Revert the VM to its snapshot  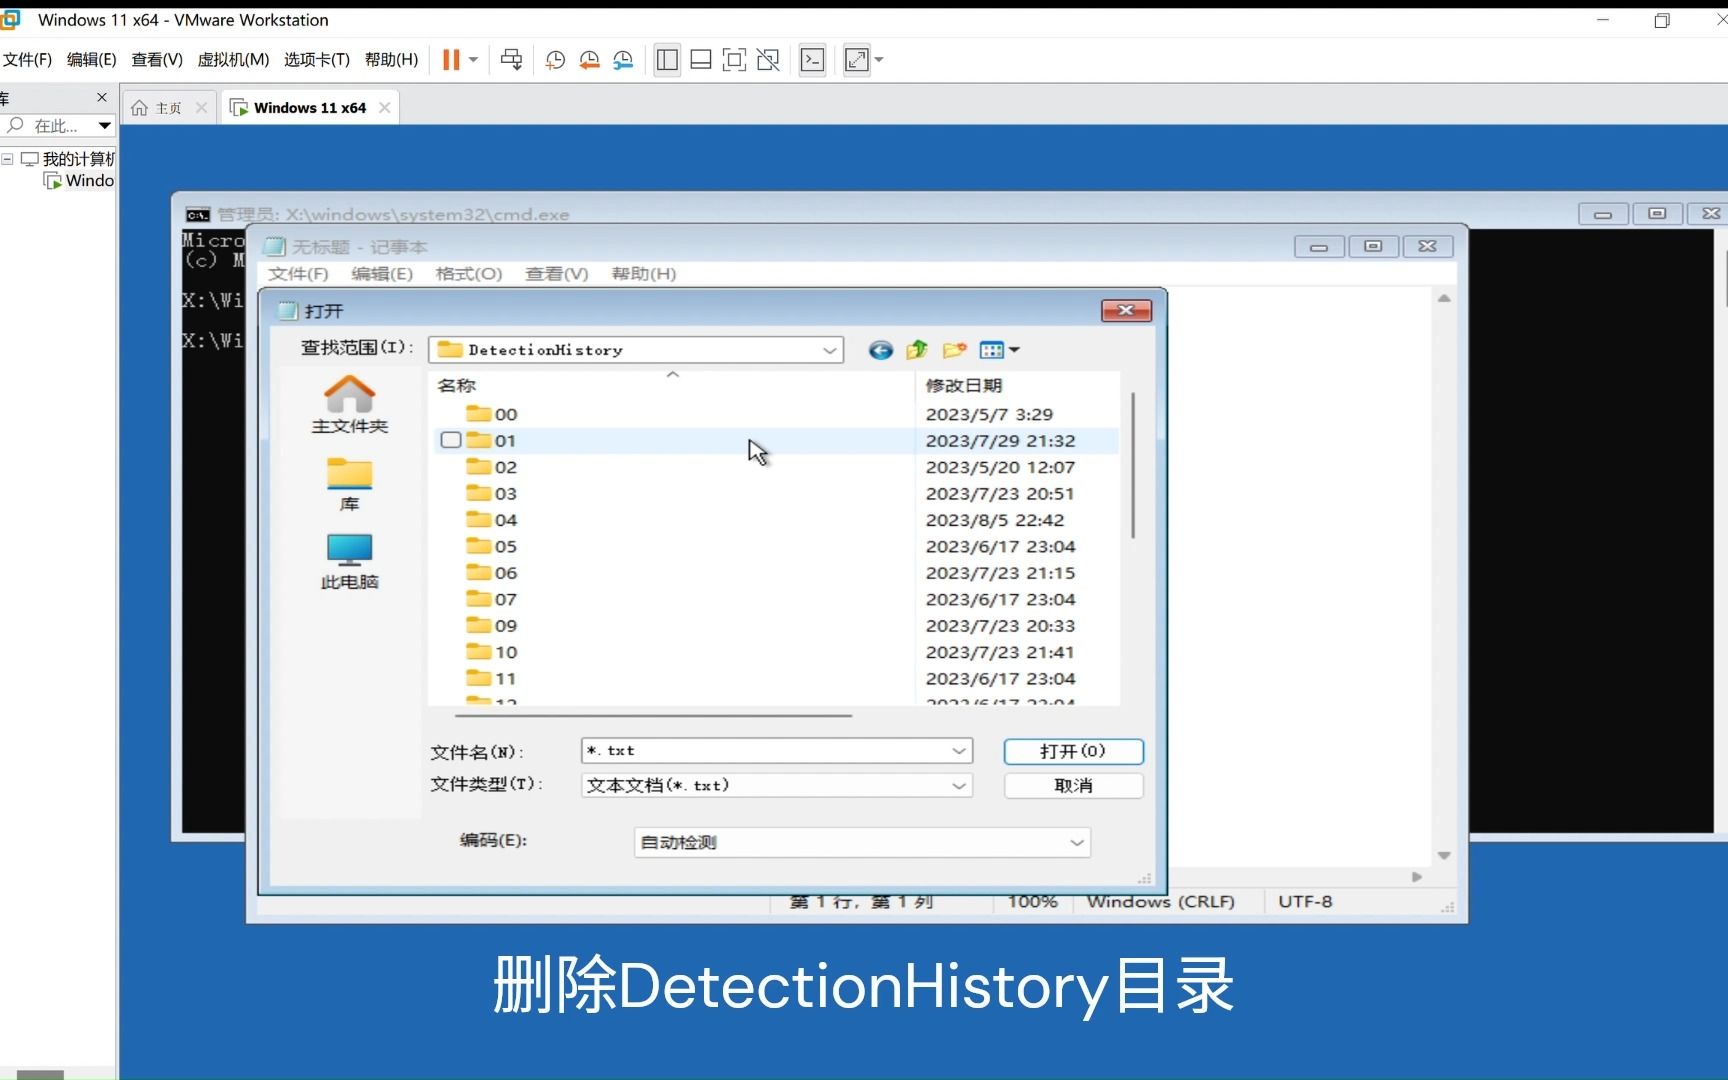pos(590,59)
